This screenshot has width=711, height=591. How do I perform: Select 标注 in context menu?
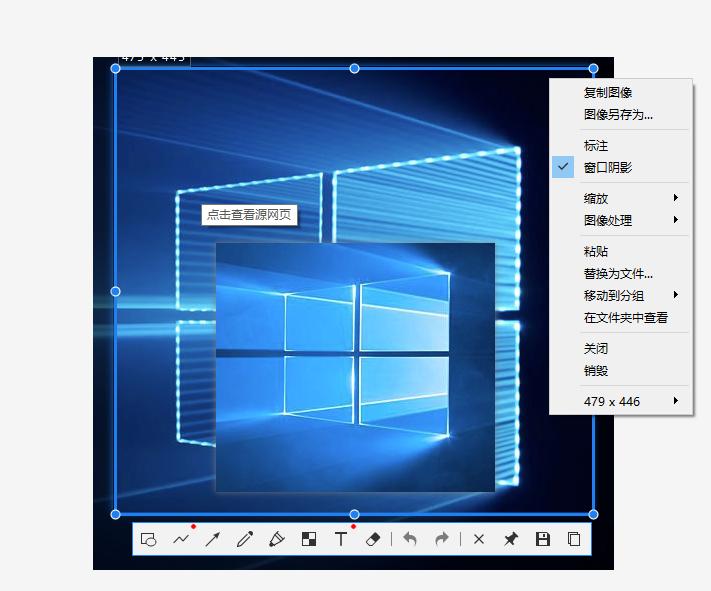[x=621, y=146]
